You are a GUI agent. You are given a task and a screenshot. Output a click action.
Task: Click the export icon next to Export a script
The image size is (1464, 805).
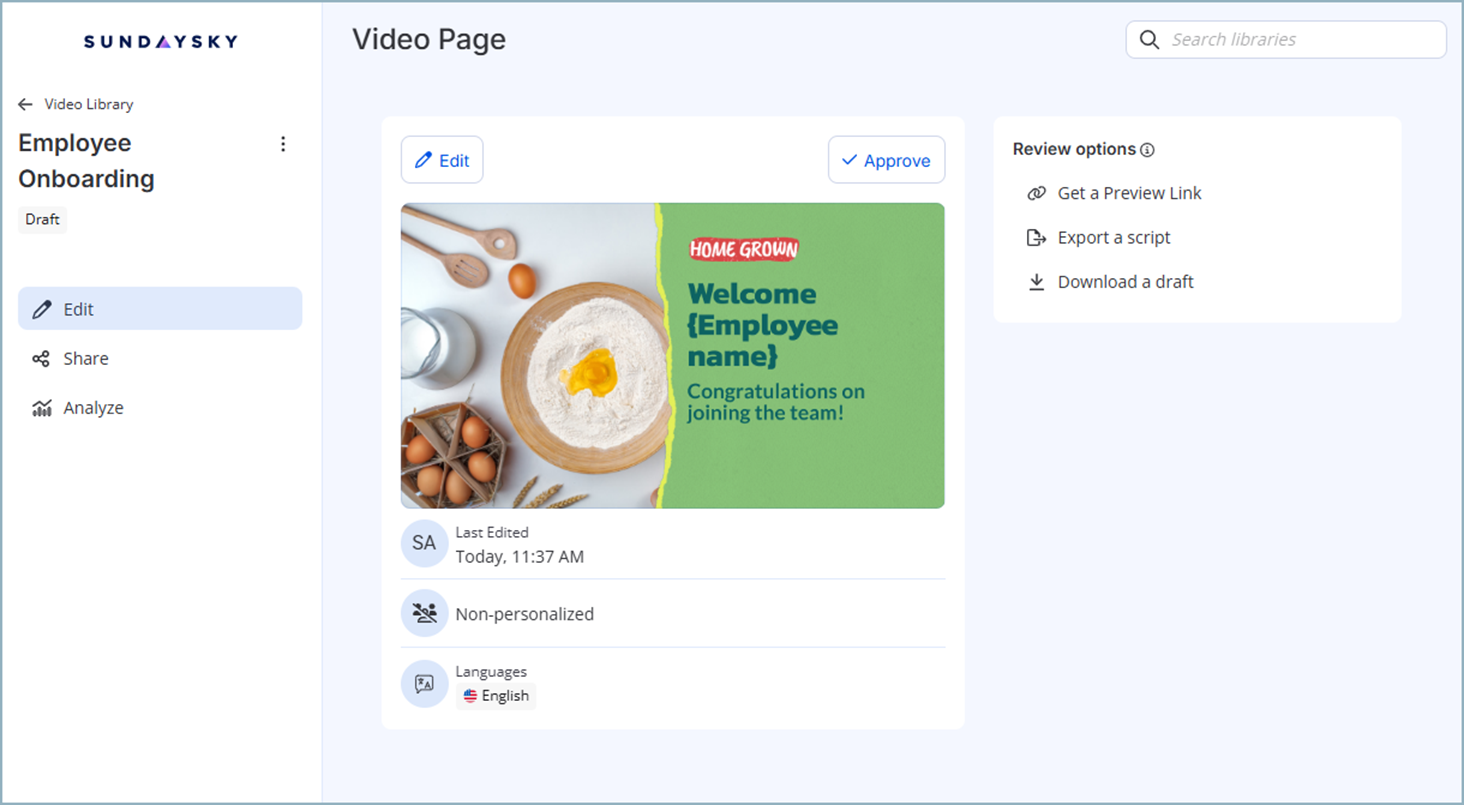(1036, 237)
